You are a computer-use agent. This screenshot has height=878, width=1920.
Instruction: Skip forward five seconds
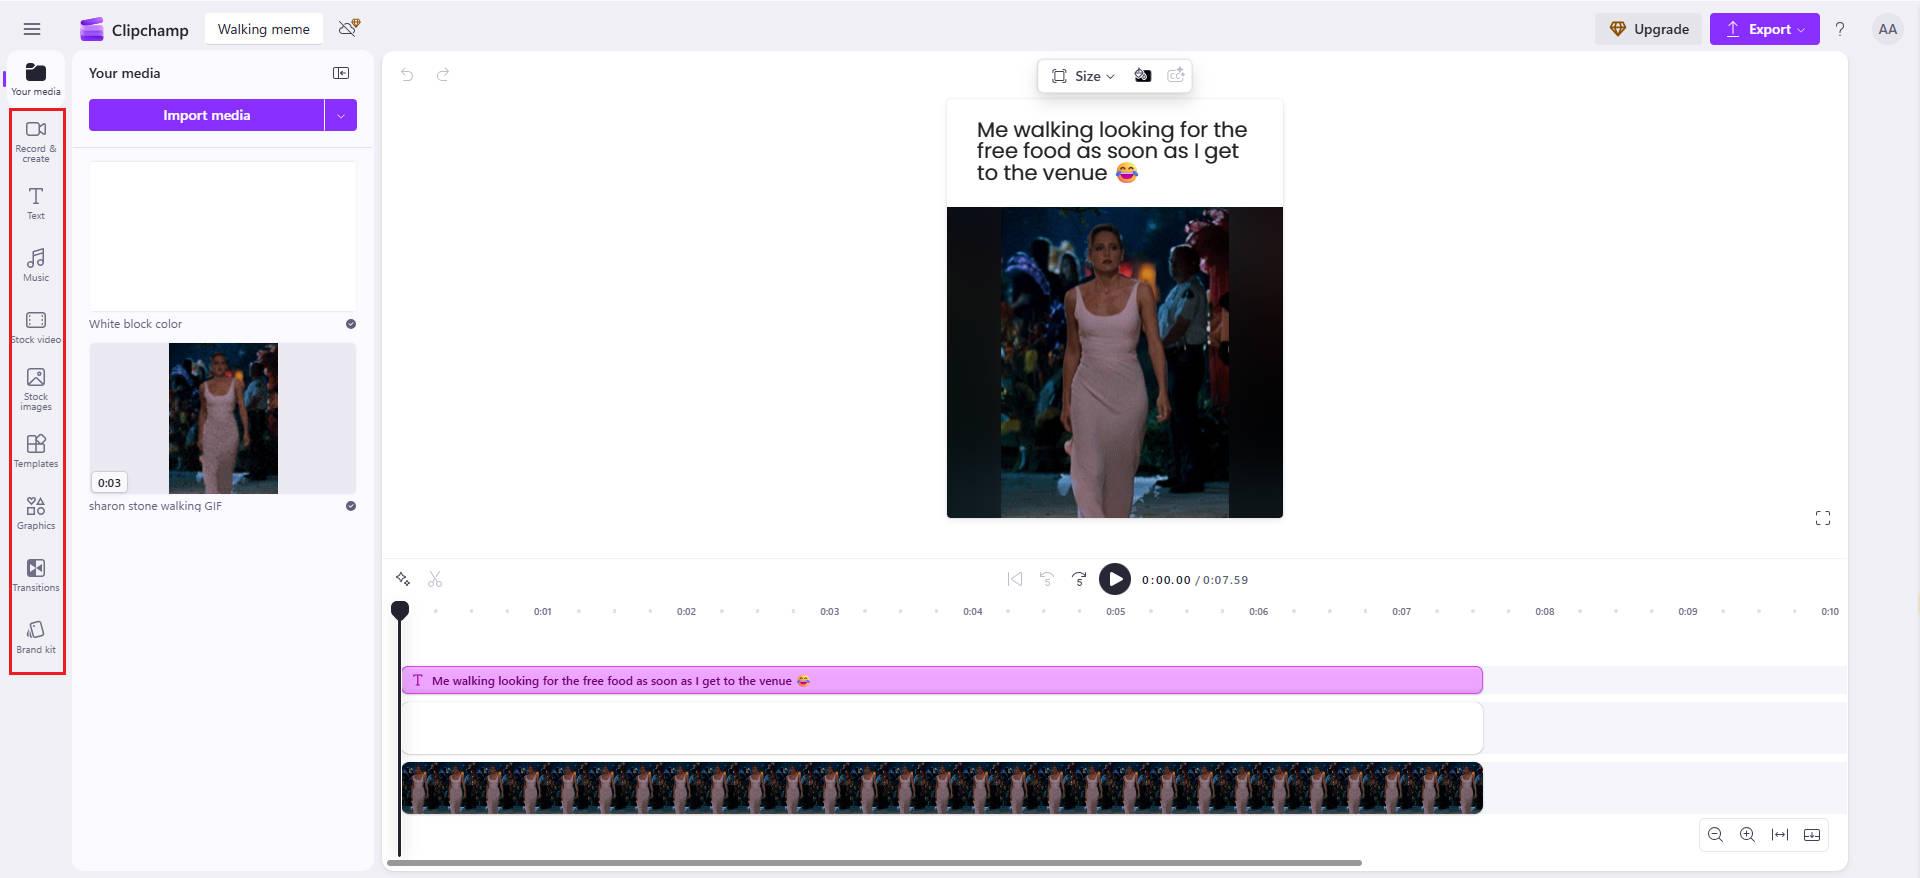[x=1079, y=579]
